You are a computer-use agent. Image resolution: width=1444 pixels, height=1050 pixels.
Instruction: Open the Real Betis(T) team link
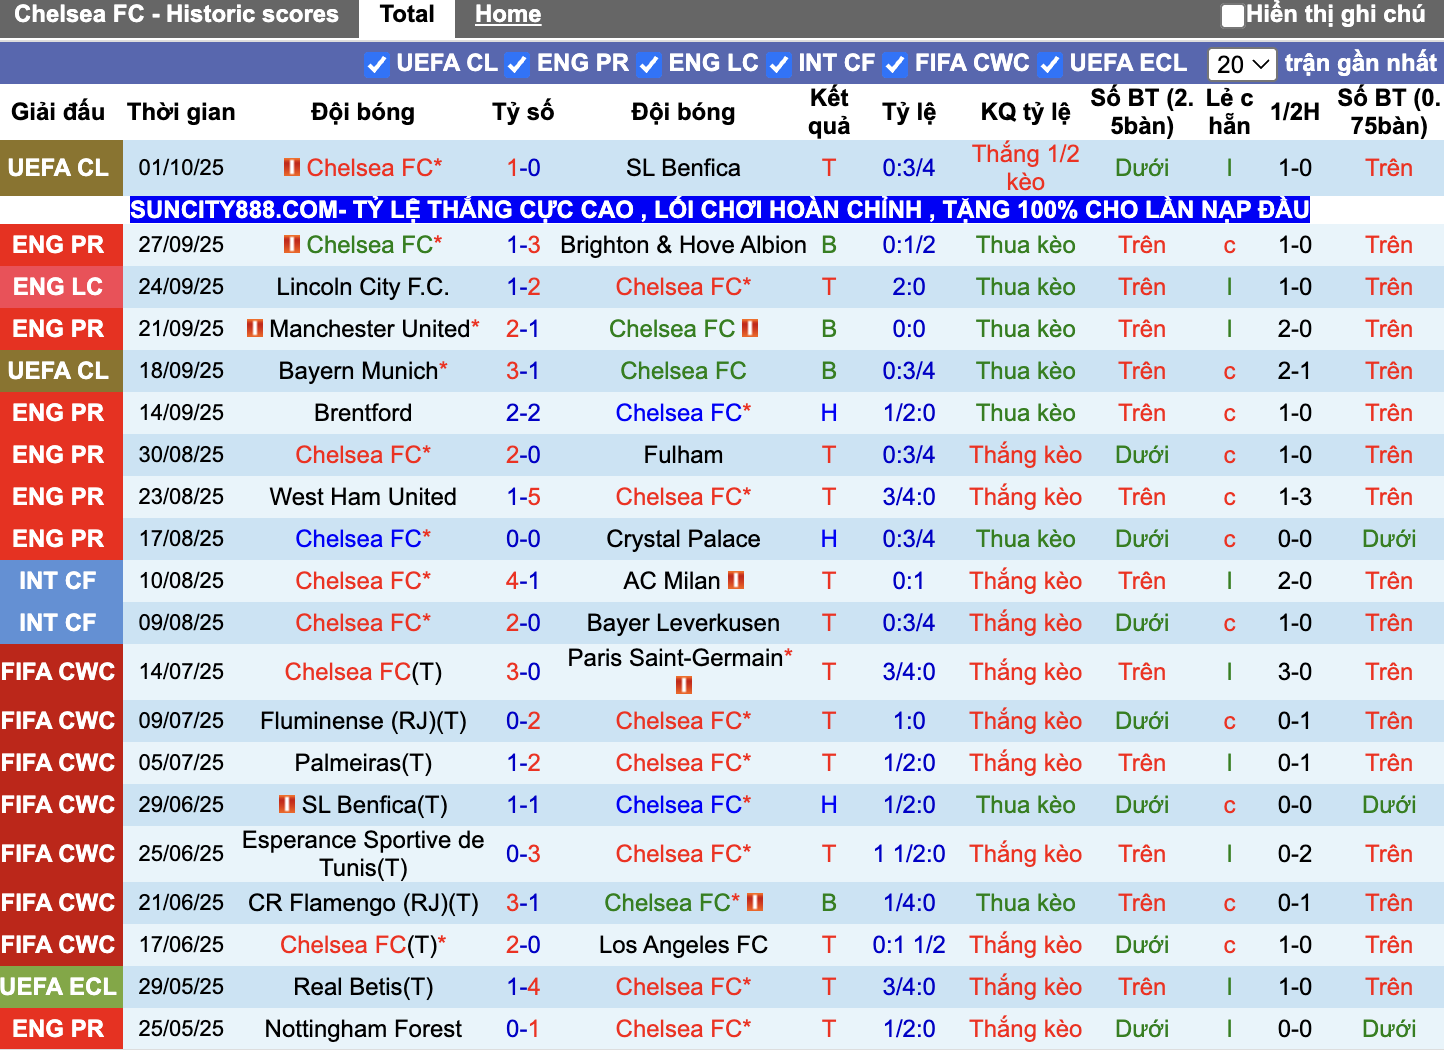coord(363,987)
